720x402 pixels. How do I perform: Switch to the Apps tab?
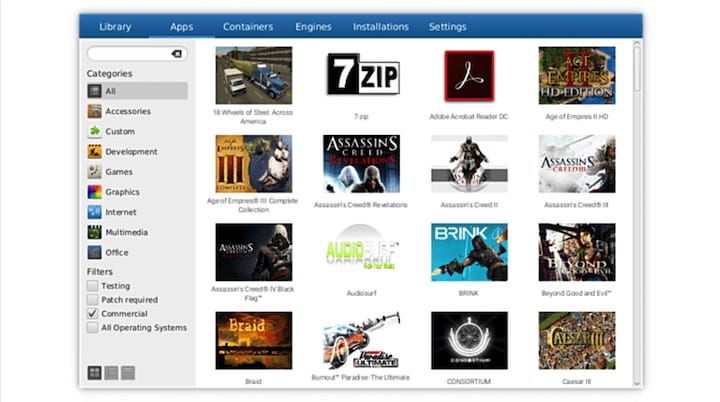point(181,27)
